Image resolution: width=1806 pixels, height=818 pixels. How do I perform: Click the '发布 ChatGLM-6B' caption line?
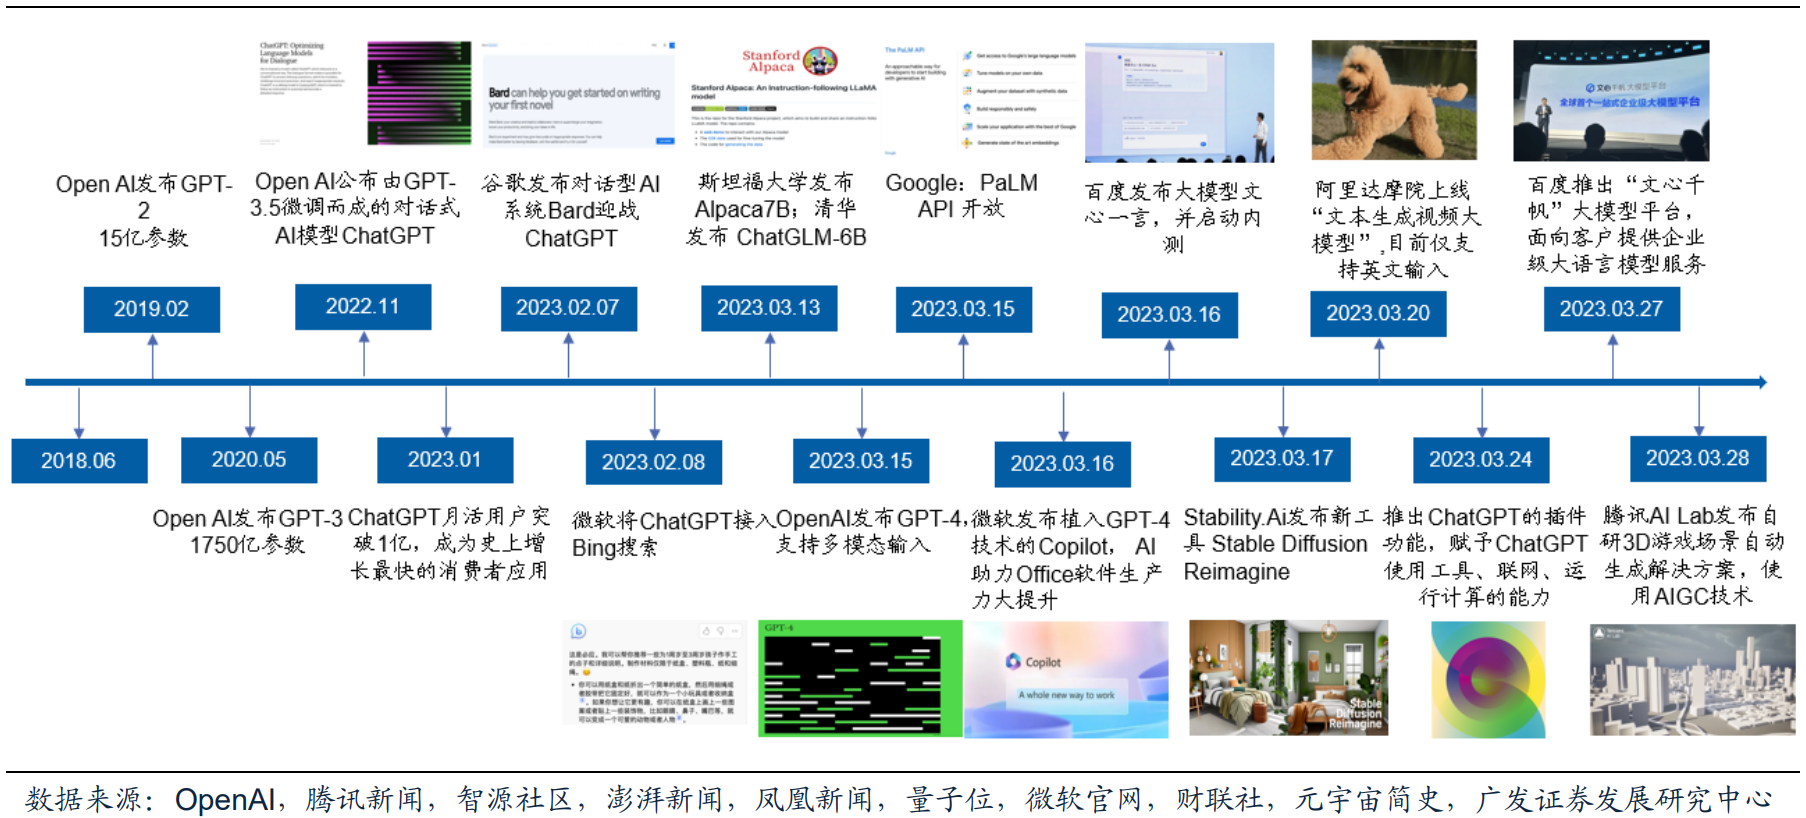776,237
